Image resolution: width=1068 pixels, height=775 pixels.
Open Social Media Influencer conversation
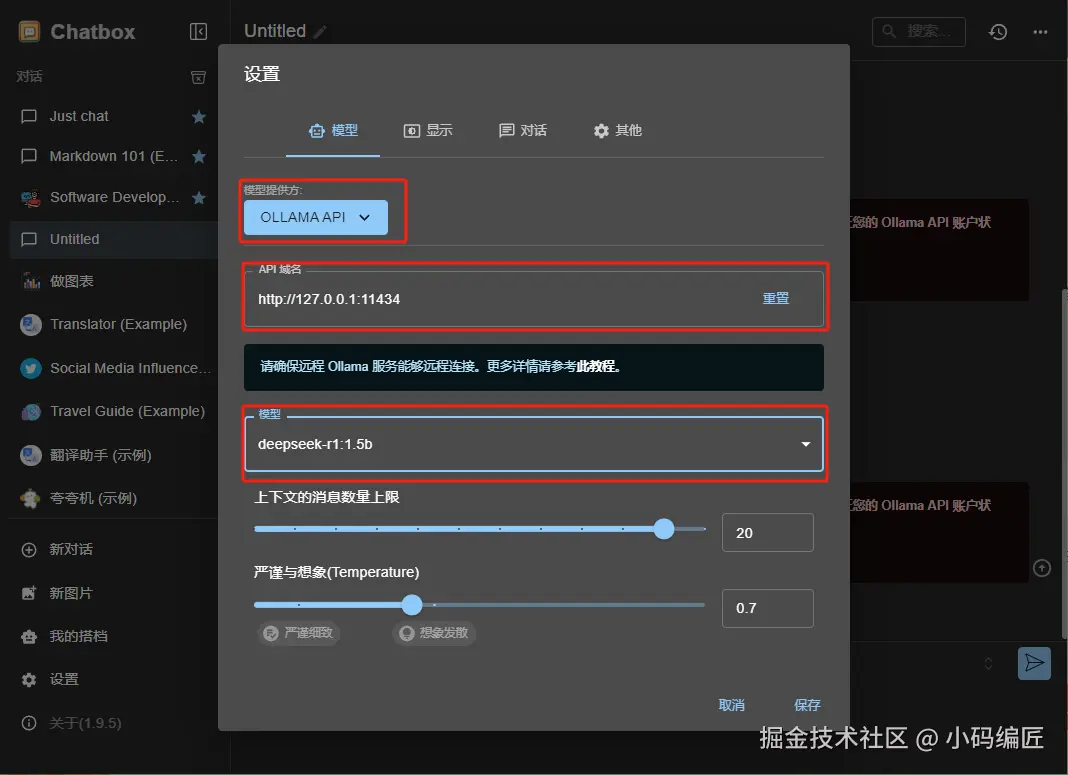tap(114, 368)
